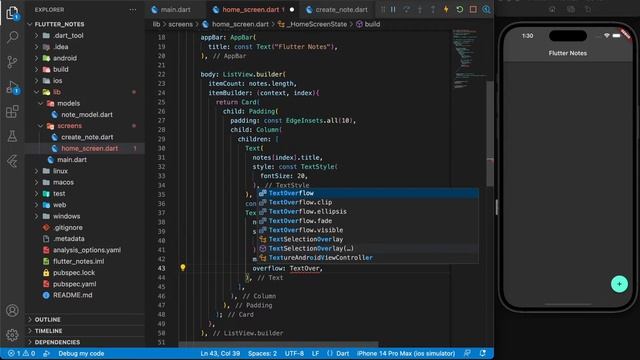Collapse the screens folder

(69, 126)
